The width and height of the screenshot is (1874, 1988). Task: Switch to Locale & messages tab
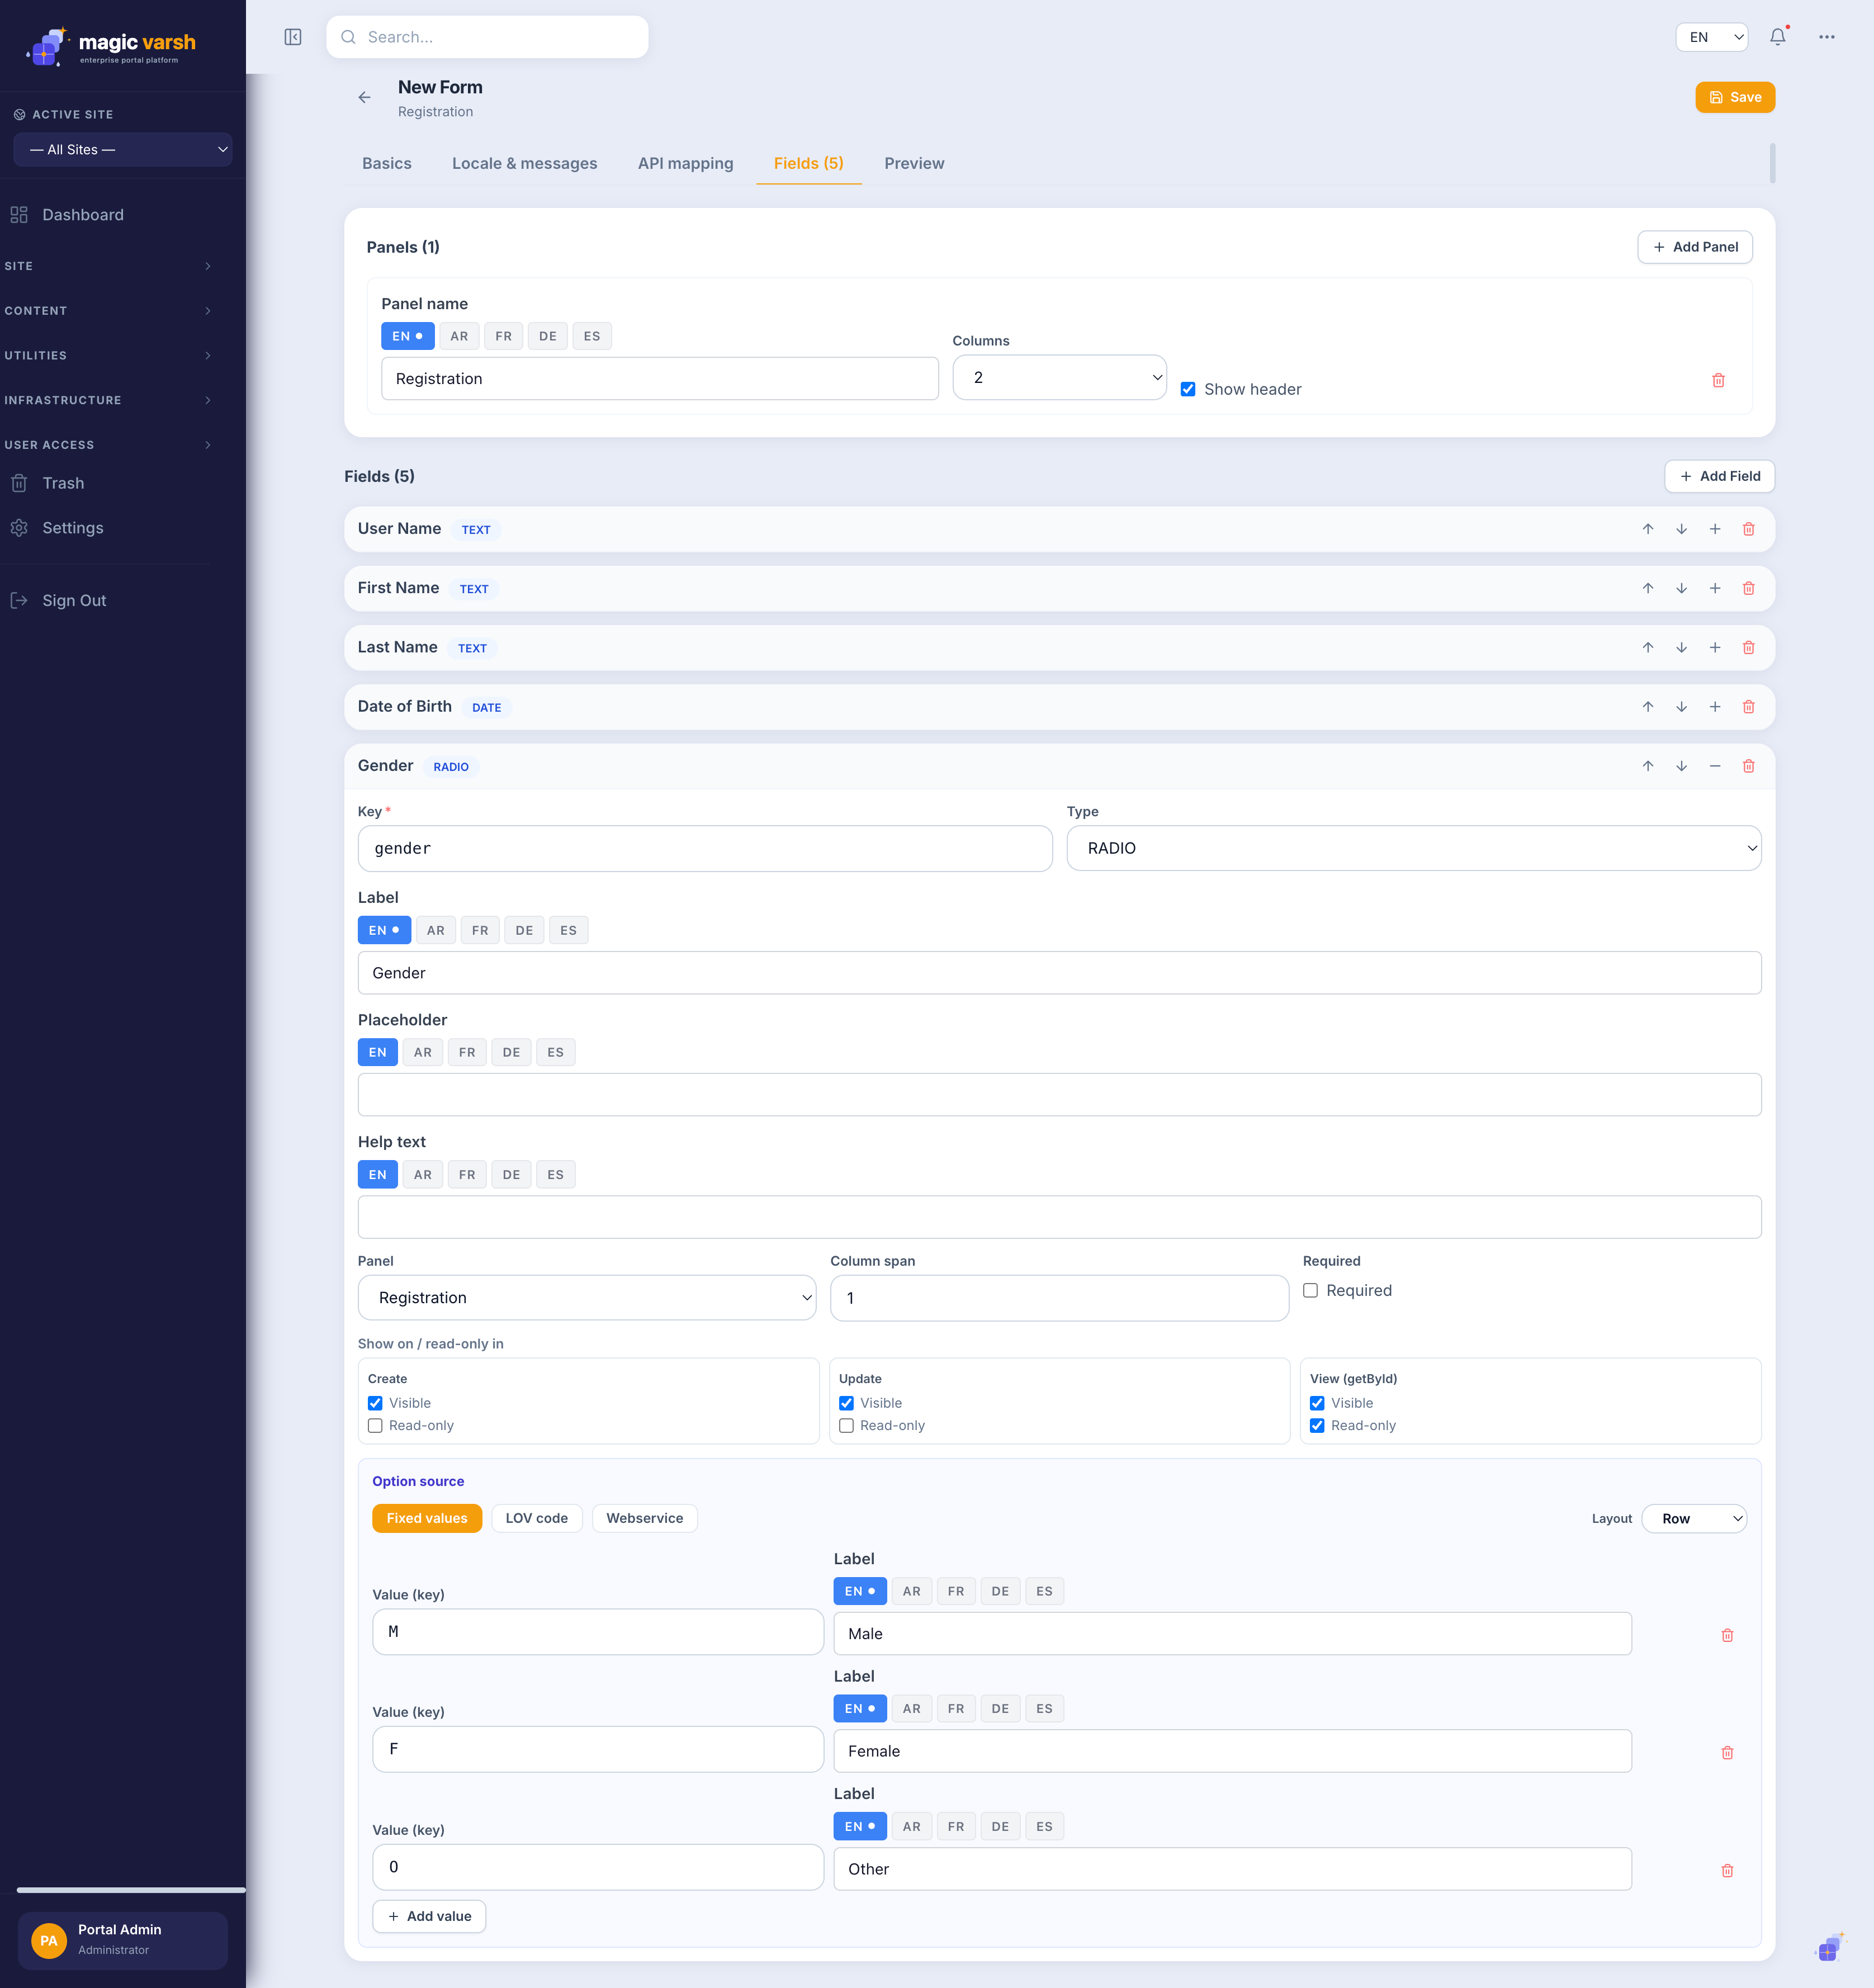click(524, 163)
